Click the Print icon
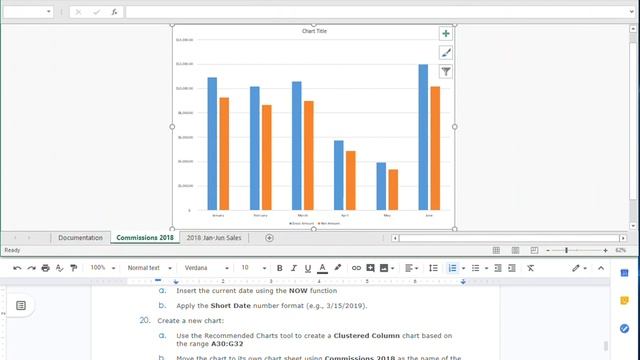The width and height of the screenshot is (640, 360). 45,268
